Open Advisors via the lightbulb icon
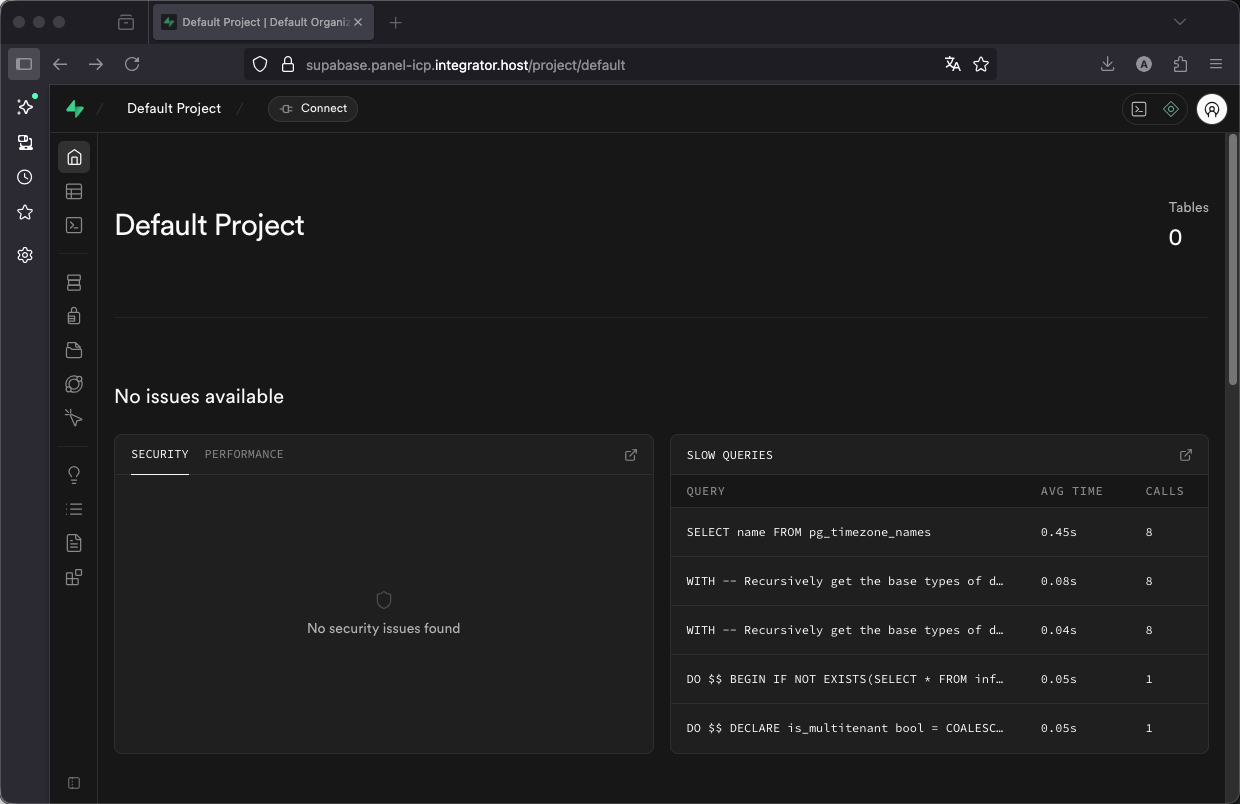Image resolution: width=1240 pixels, height=804 pixels. tap(74, 475)
